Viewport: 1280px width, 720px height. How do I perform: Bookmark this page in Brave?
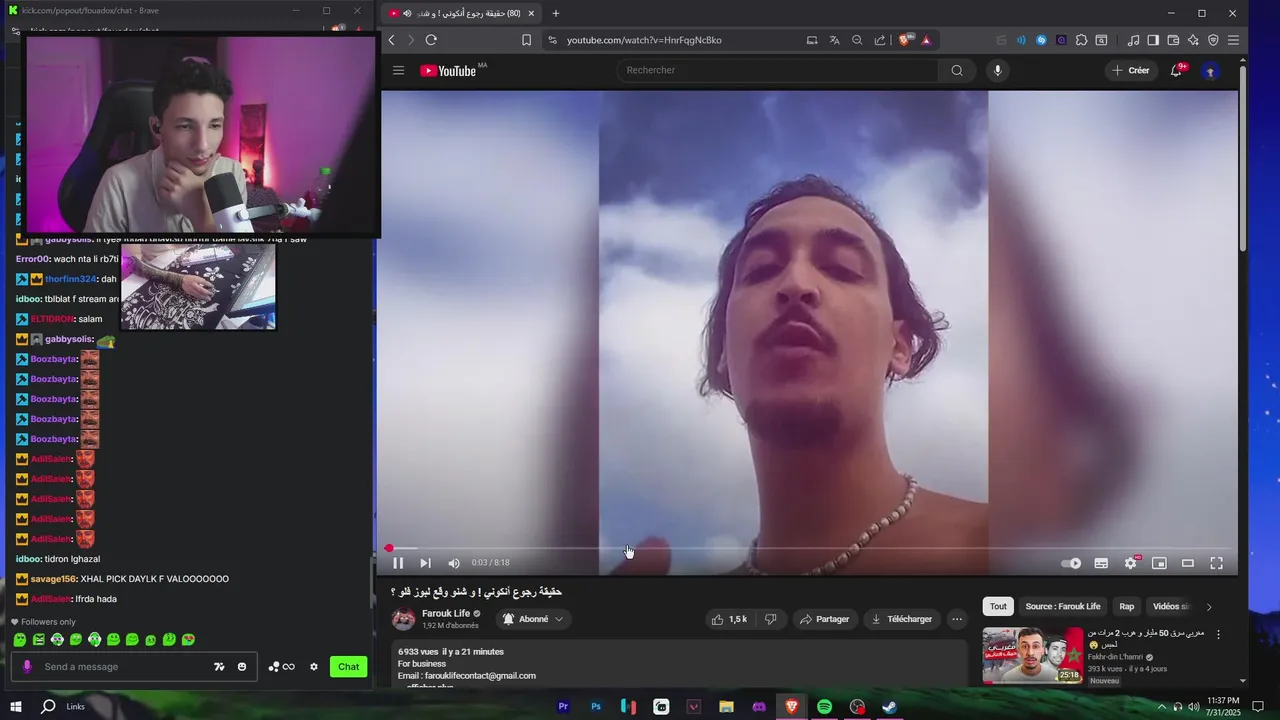[x=526, y=40]
